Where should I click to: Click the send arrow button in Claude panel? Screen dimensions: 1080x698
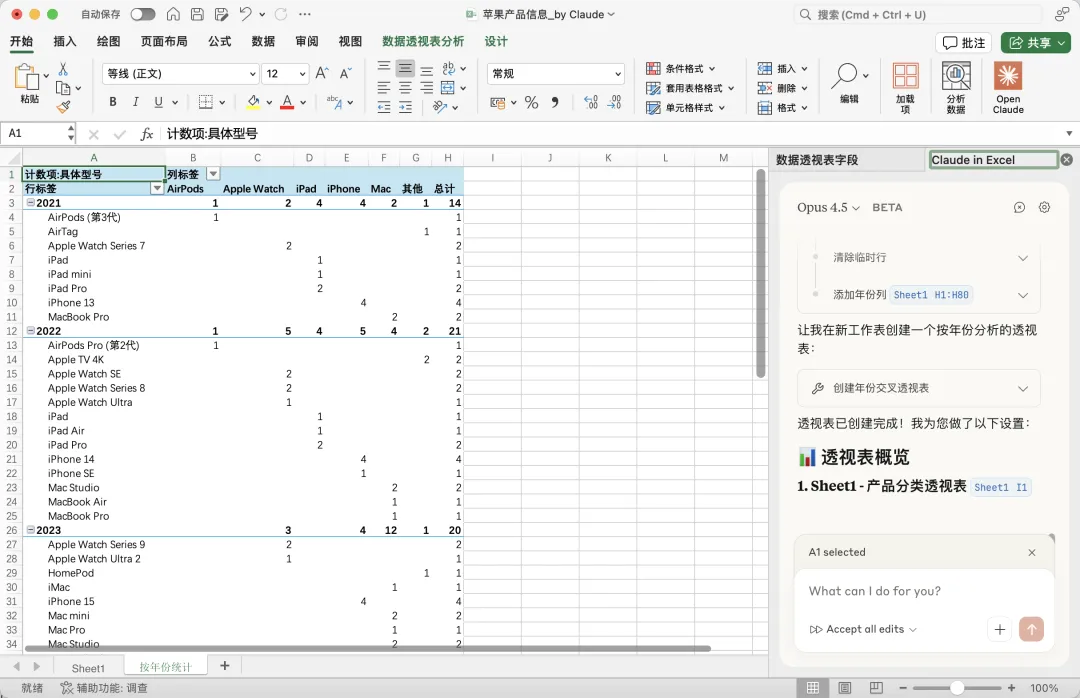coord(1031,629)
